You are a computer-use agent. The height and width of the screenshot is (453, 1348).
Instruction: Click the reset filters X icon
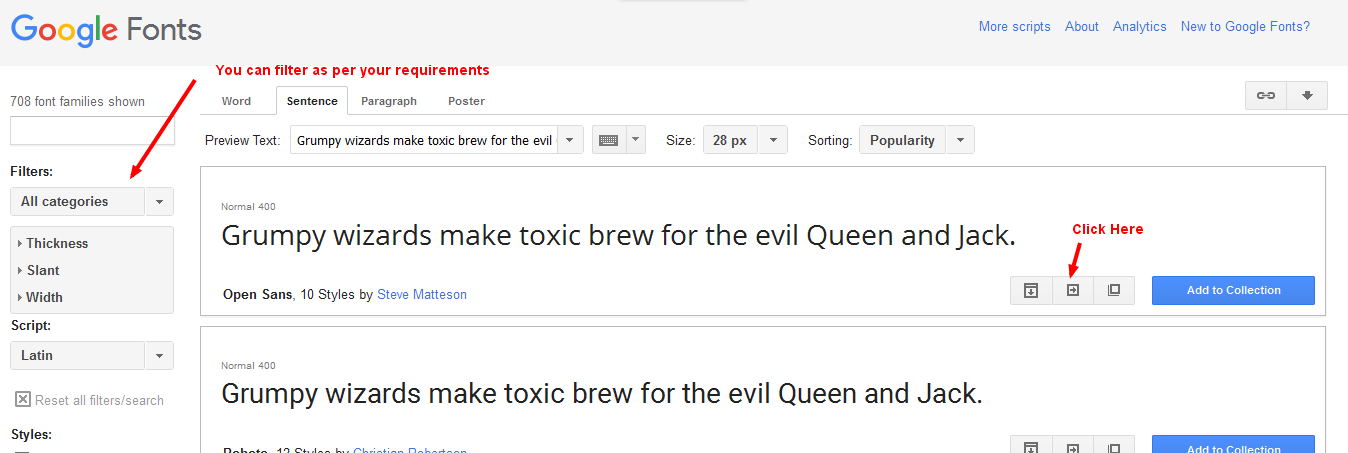22,400
